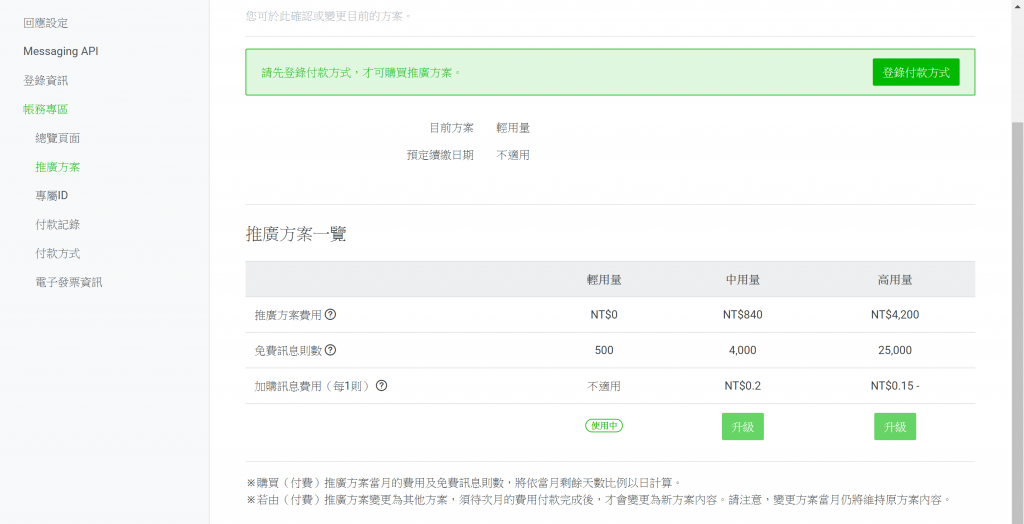This screenshot has height=524, width=1024.
Task: Click the NT$0 price cell
Action: [604, 315]
